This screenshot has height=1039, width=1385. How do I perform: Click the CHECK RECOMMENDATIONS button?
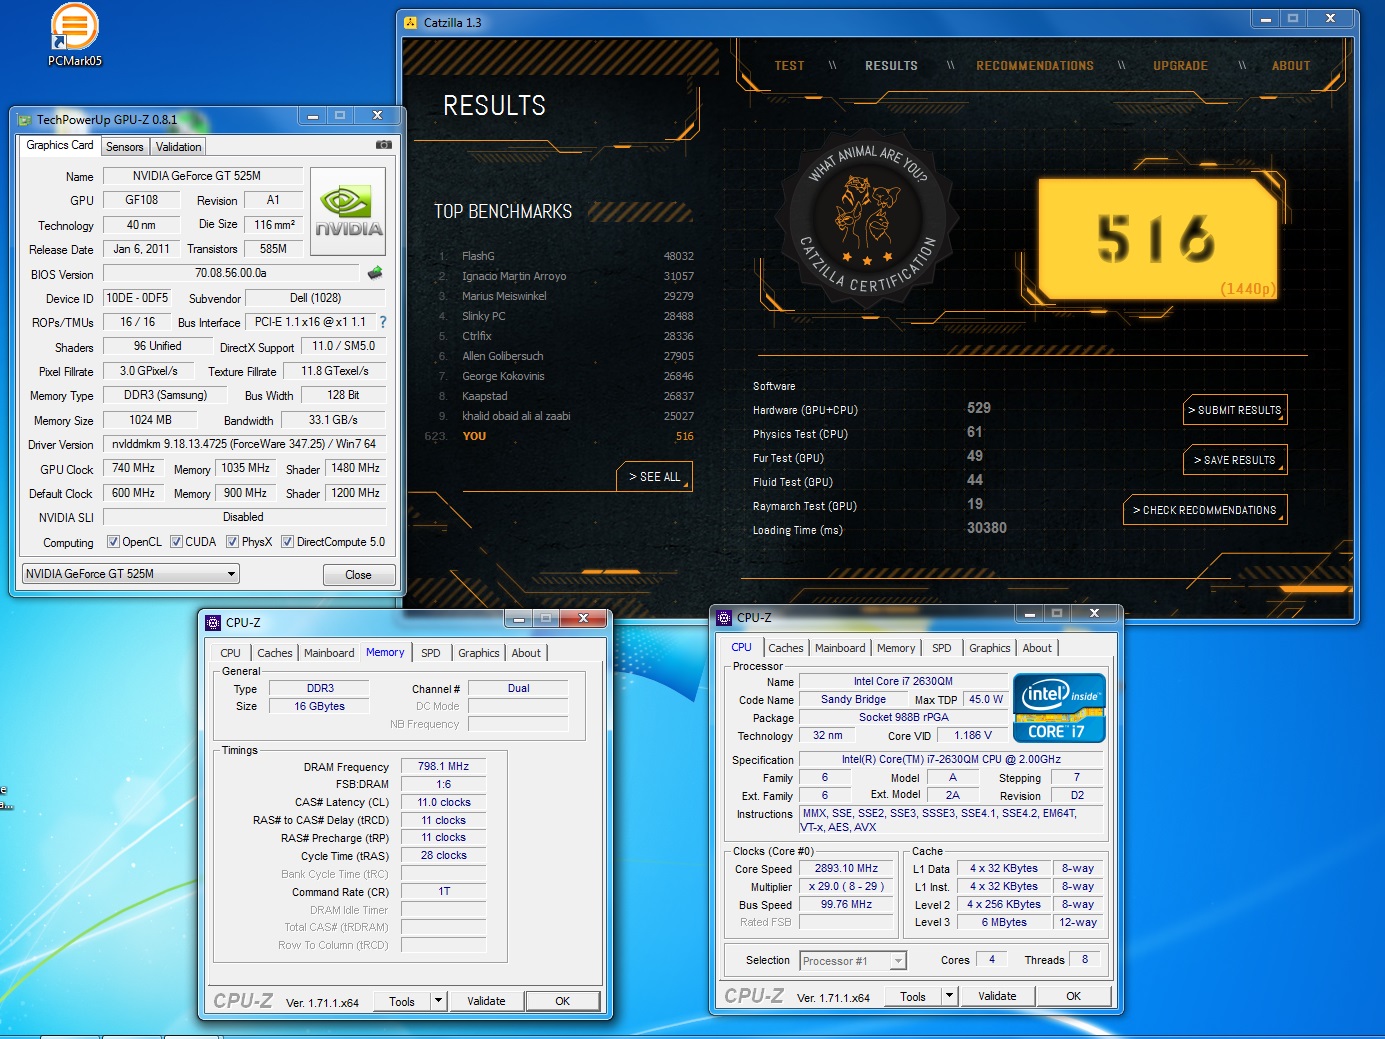1205,510
